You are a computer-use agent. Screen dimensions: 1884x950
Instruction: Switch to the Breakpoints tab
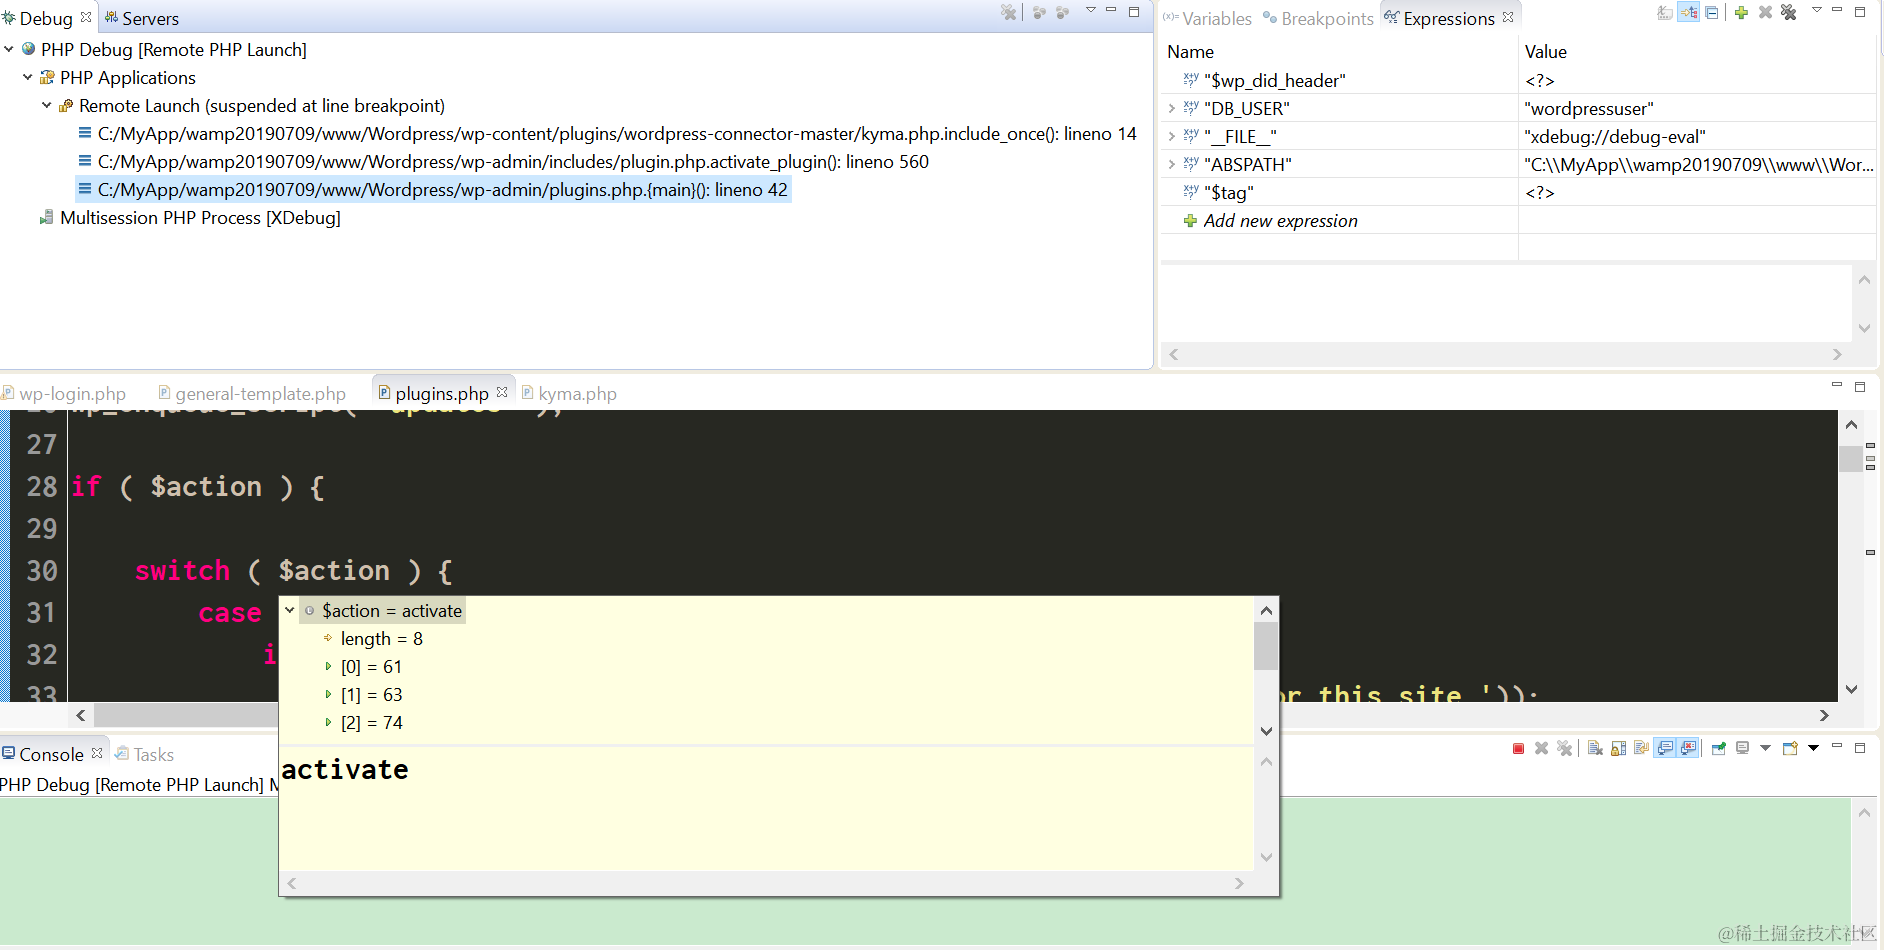[x=1318, y=18]
